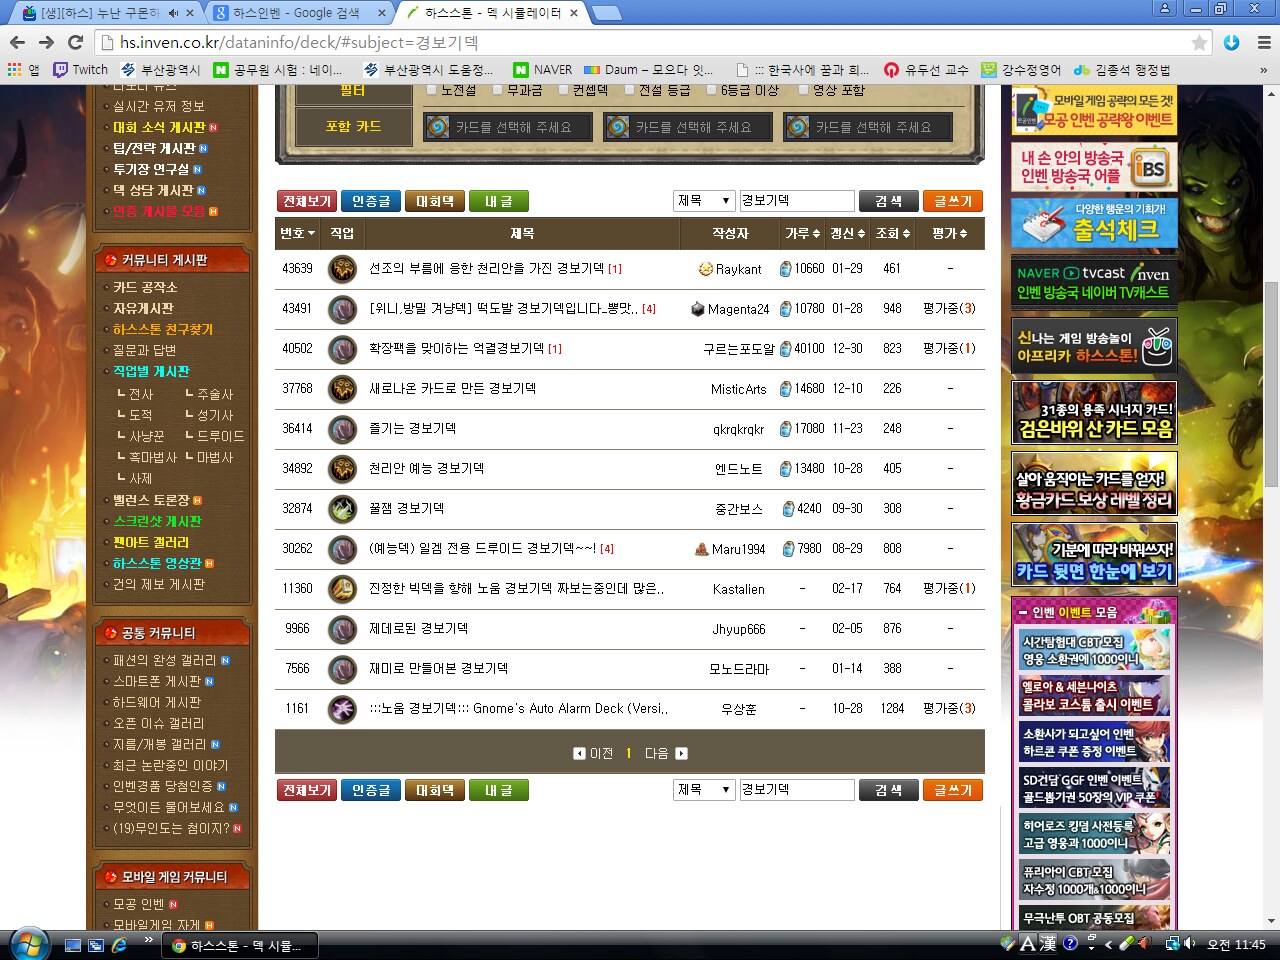Switch to the 하스인벤 Google 검색 browser tab
This screenshot has width=1280, height=960.
[297, 13]
